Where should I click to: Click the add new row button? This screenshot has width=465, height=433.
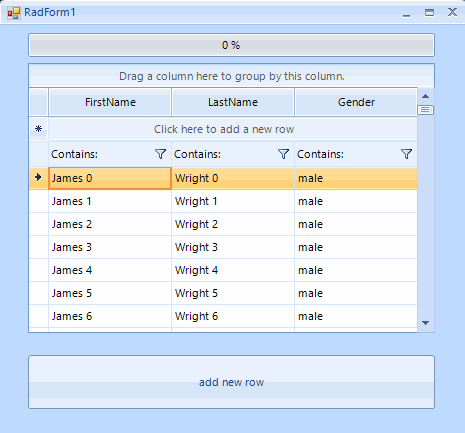[231, 382]
